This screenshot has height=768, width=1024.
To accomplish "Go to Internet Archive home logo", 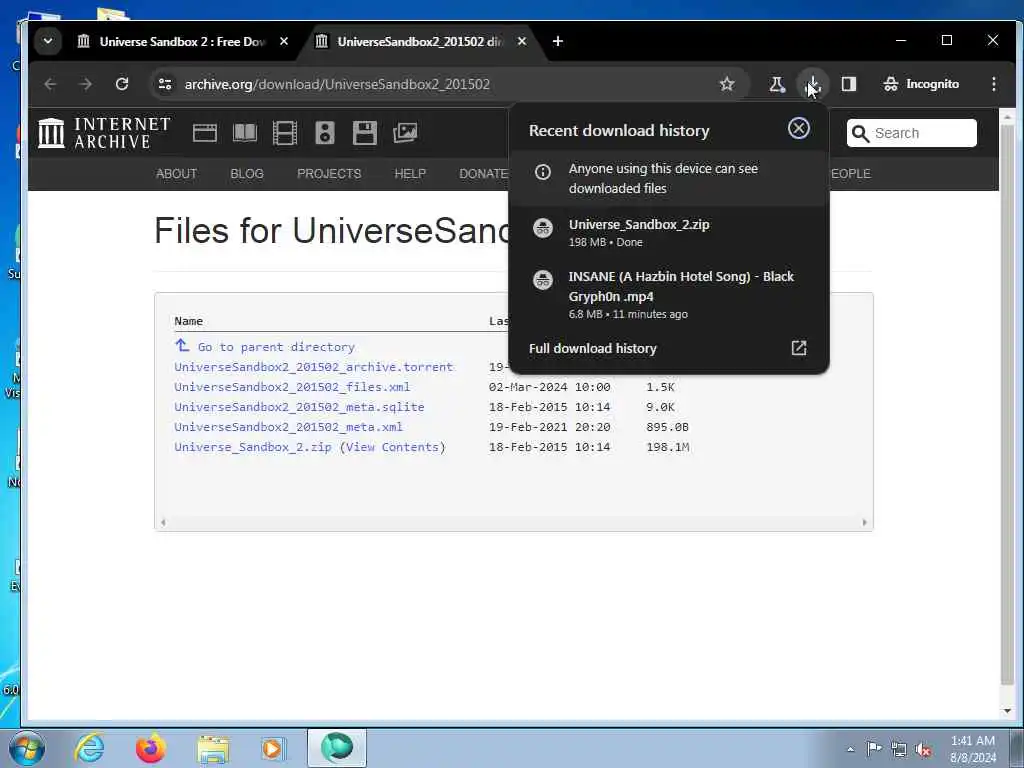I will coord(104,133).
